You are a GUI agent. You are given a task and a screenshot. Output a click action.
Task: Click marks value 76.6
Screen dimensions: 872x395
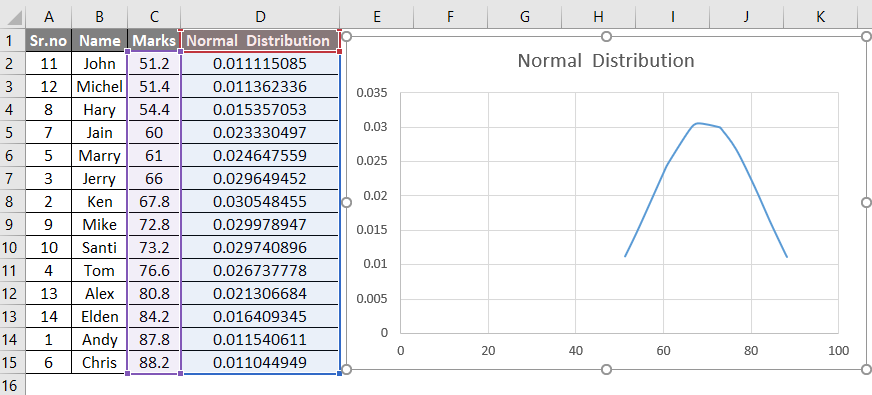(154, 270)
